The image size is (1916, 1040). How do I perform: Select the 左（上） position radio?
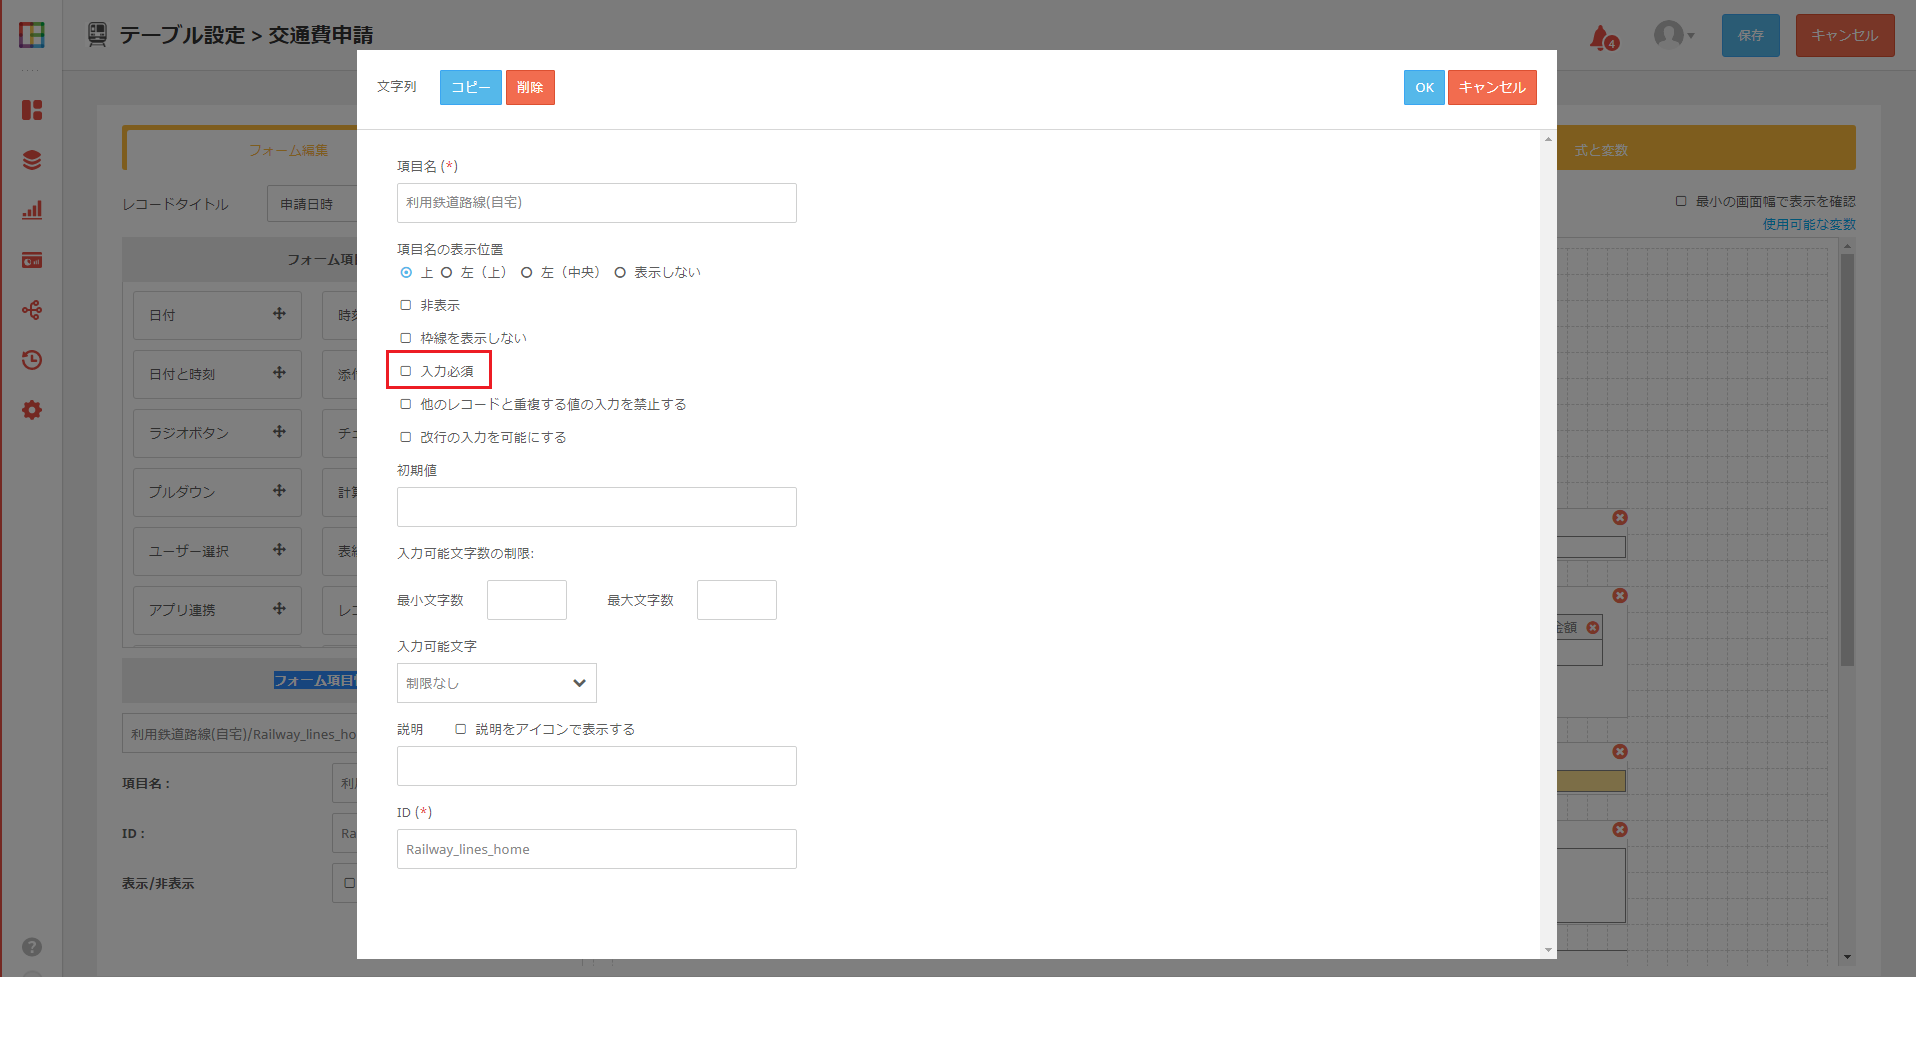tap(446, 273)
